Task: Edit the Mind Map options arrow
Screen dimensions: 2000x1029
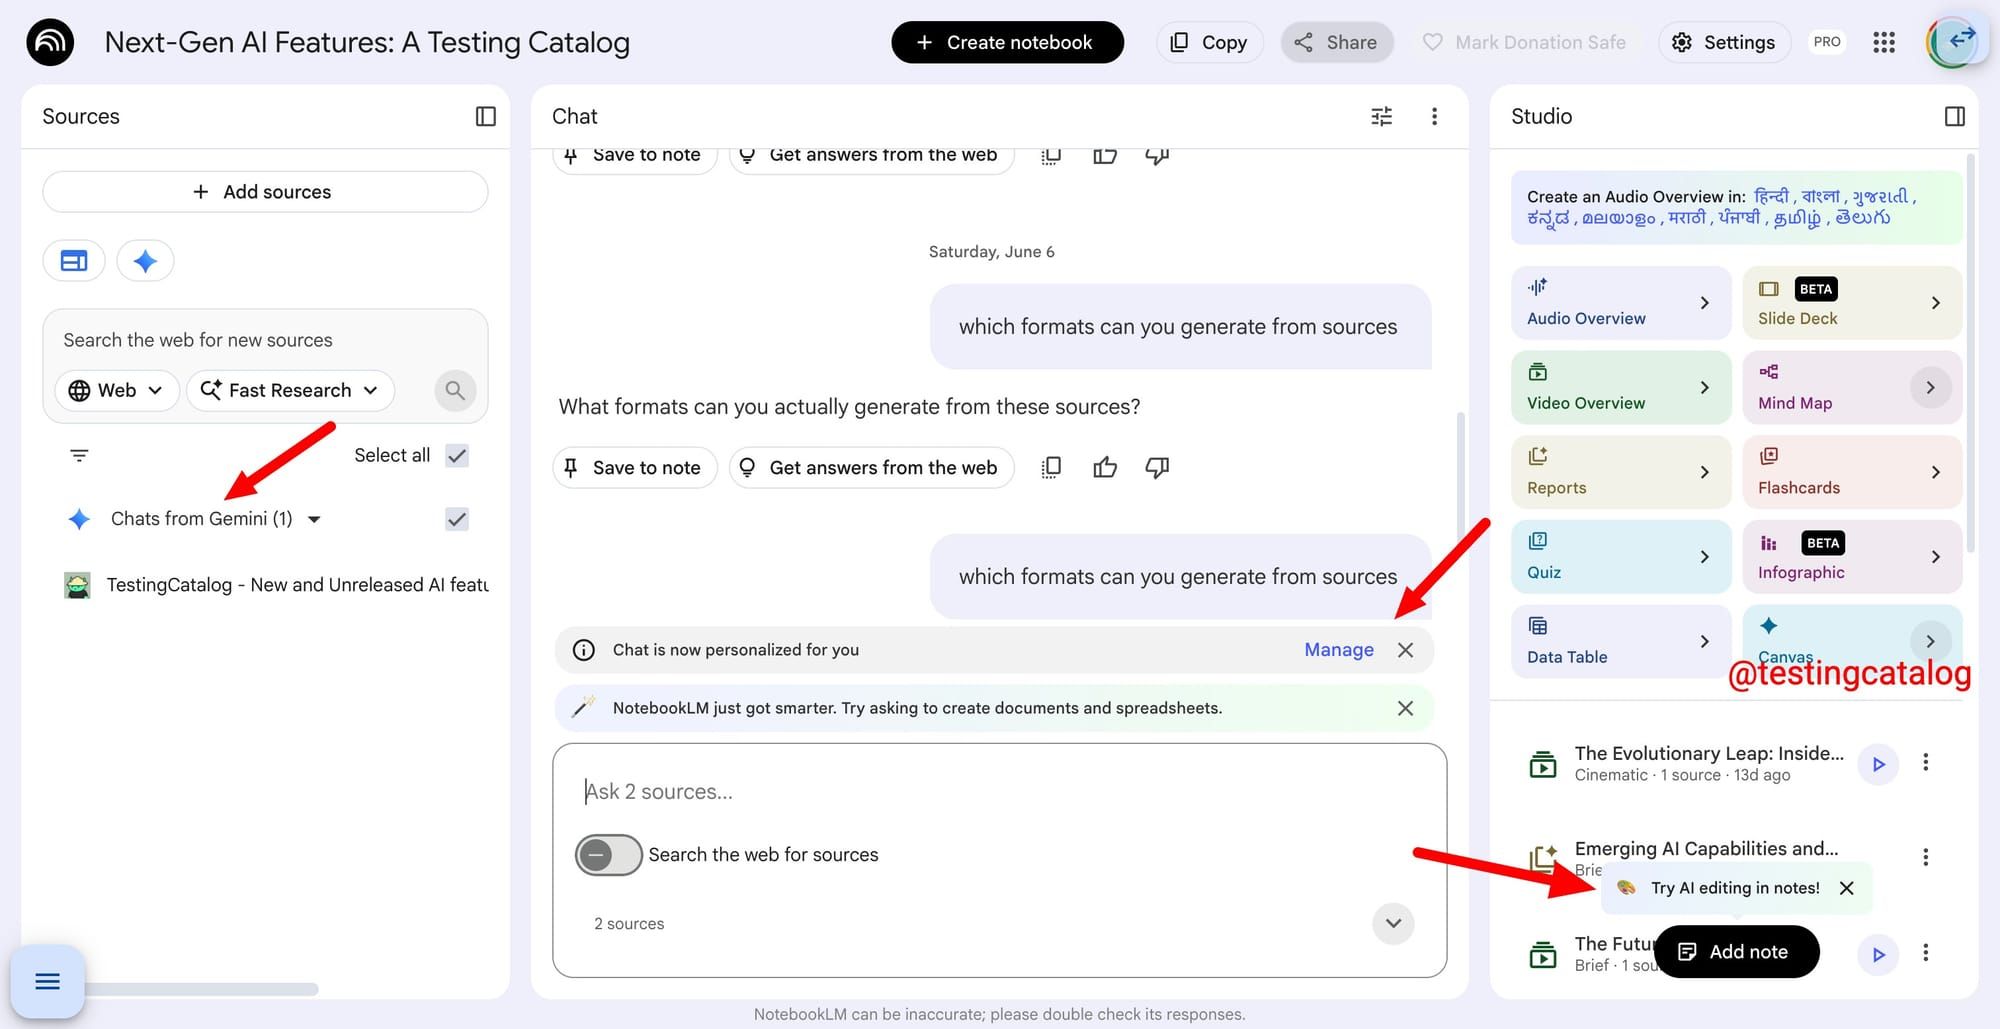Action: [x=1930, y=387]
